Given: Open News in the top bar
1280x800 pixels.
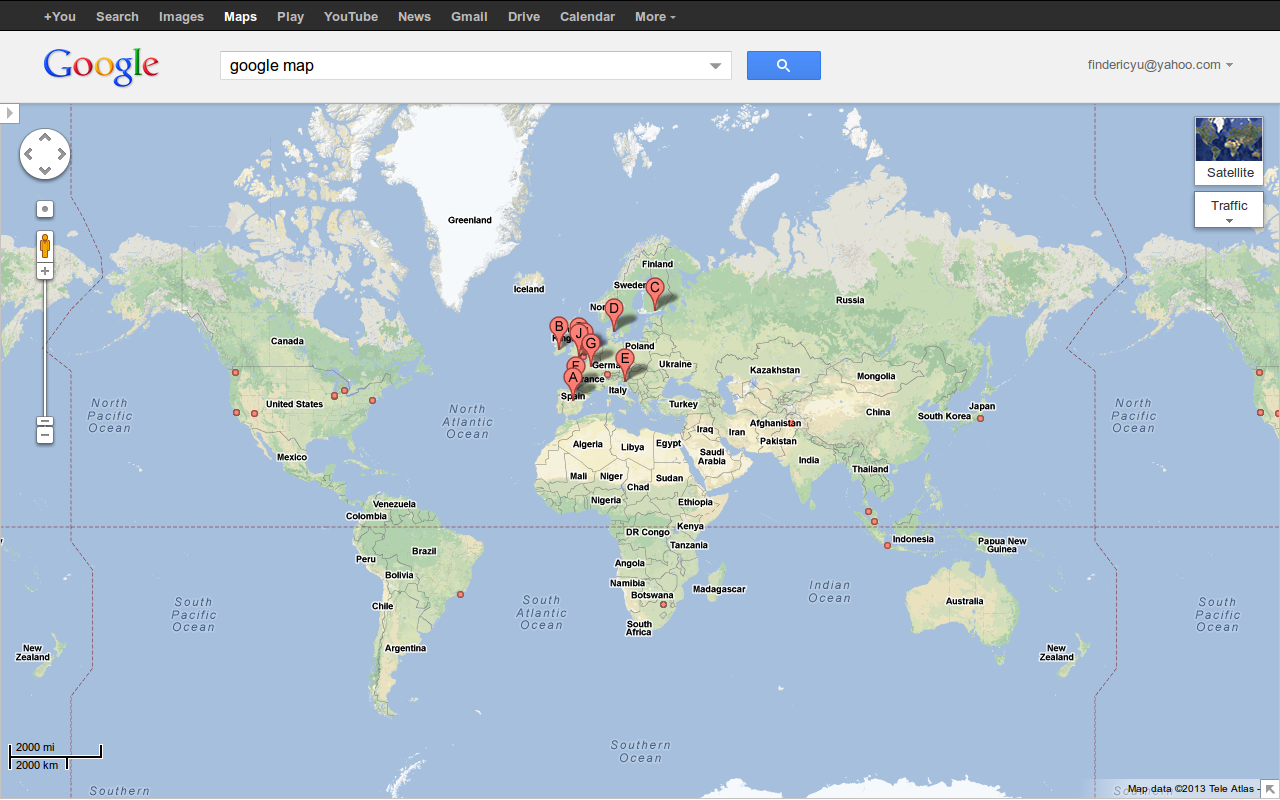Looking at the screenshot, I should pos(414,16).
